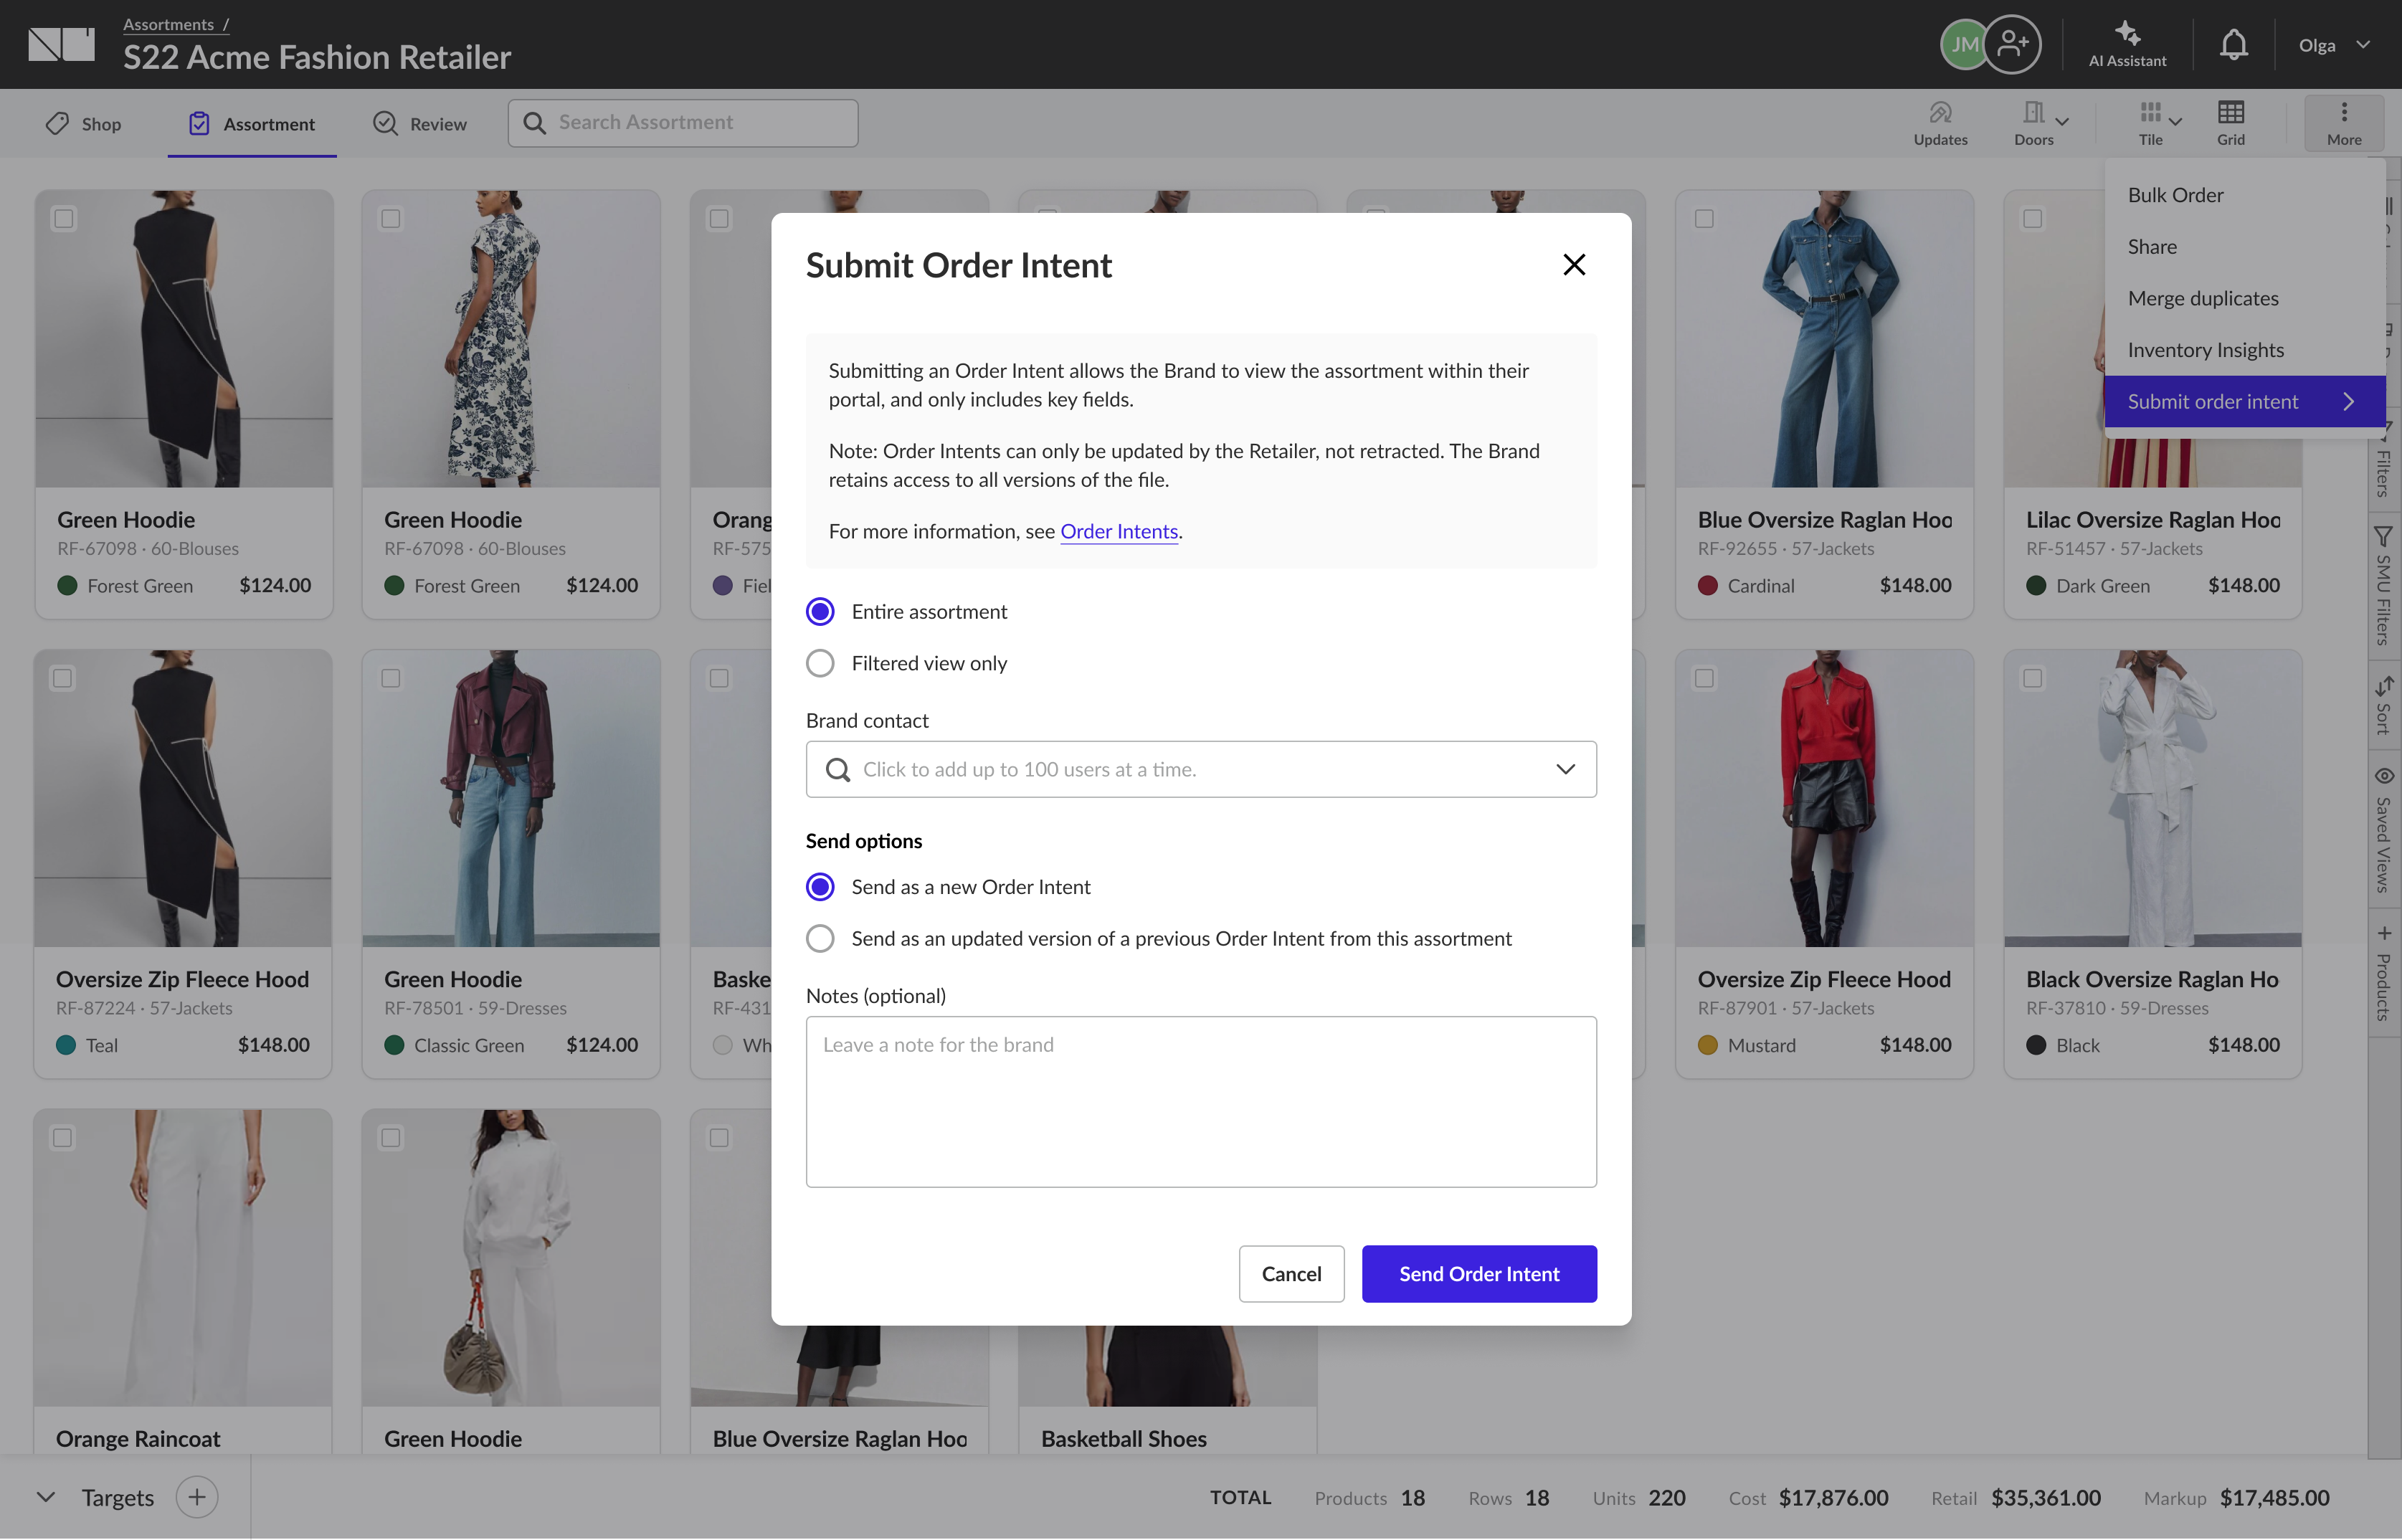This screenshot has width=2402, height=1540.
Task: Click the Retail total $35,361.00
Action: point(2045,1497)
